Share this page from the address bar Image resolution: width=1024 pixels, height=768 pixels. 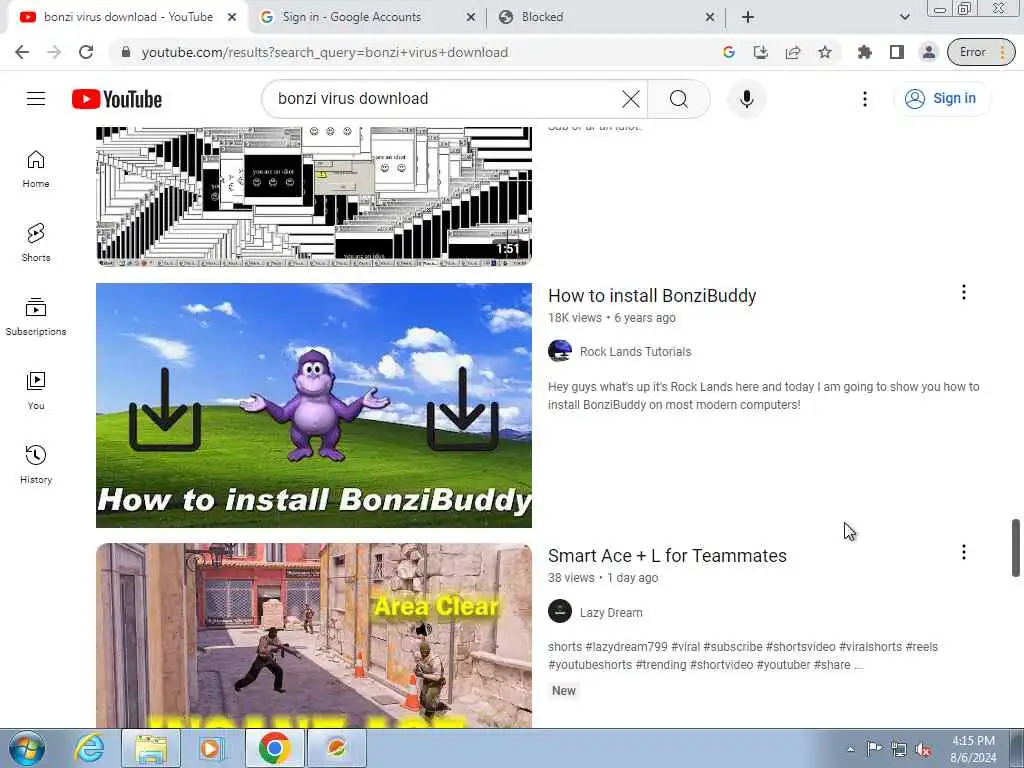coord(793,52)
